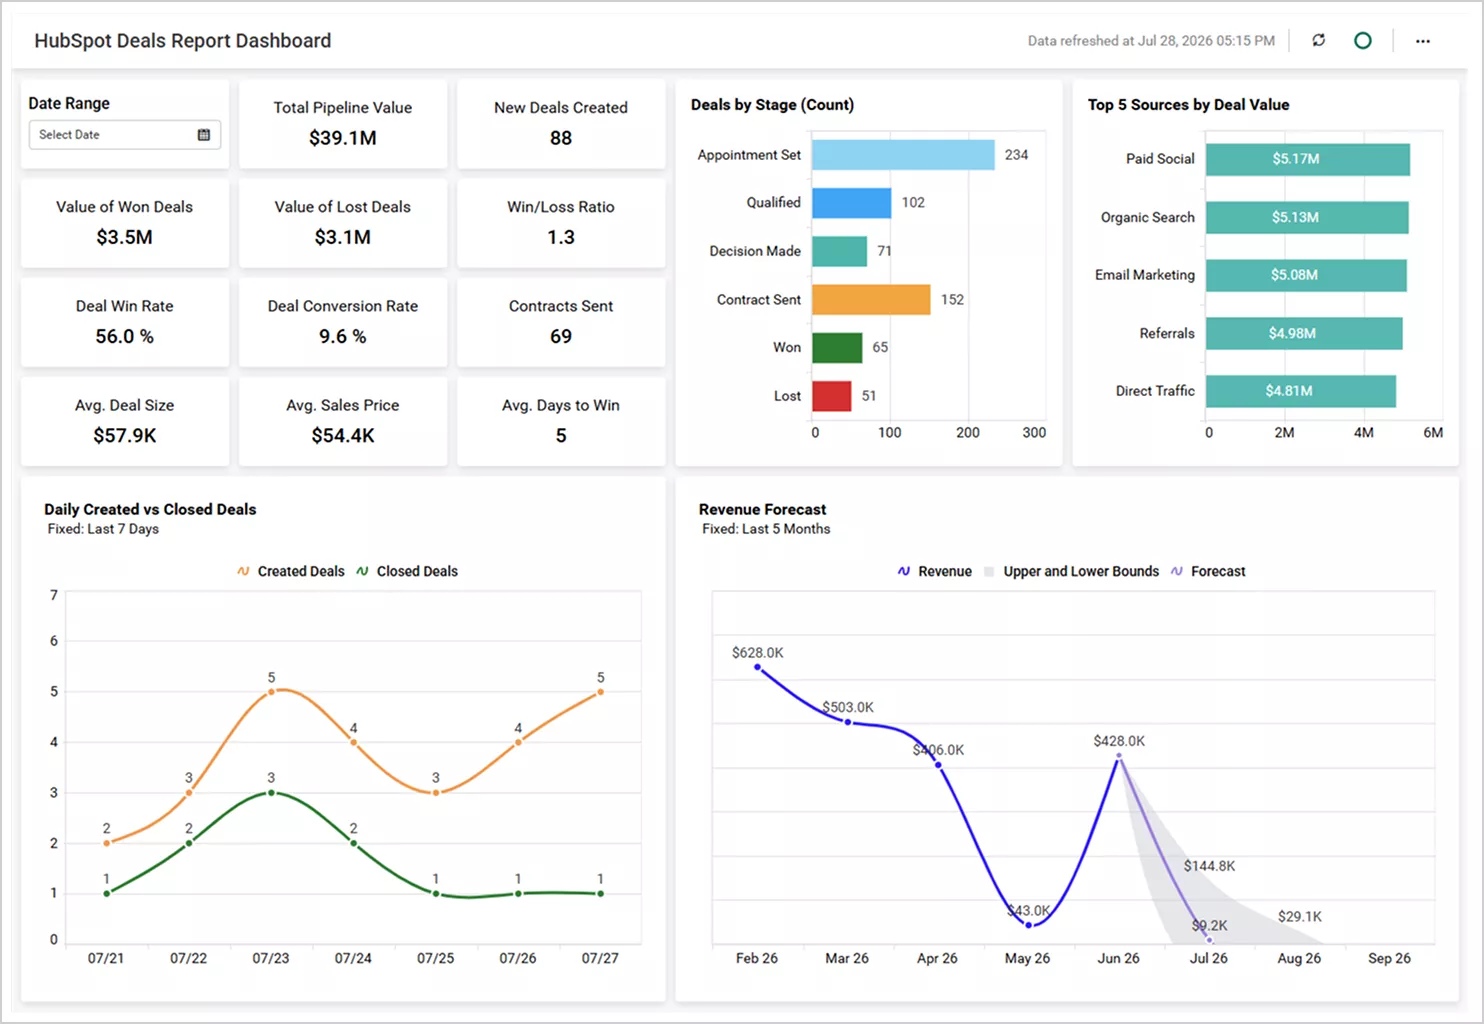Click the Fixed: Last 7 Days subtitle
This screenshot has height=1024, width=1484.
tap(103, 529)
